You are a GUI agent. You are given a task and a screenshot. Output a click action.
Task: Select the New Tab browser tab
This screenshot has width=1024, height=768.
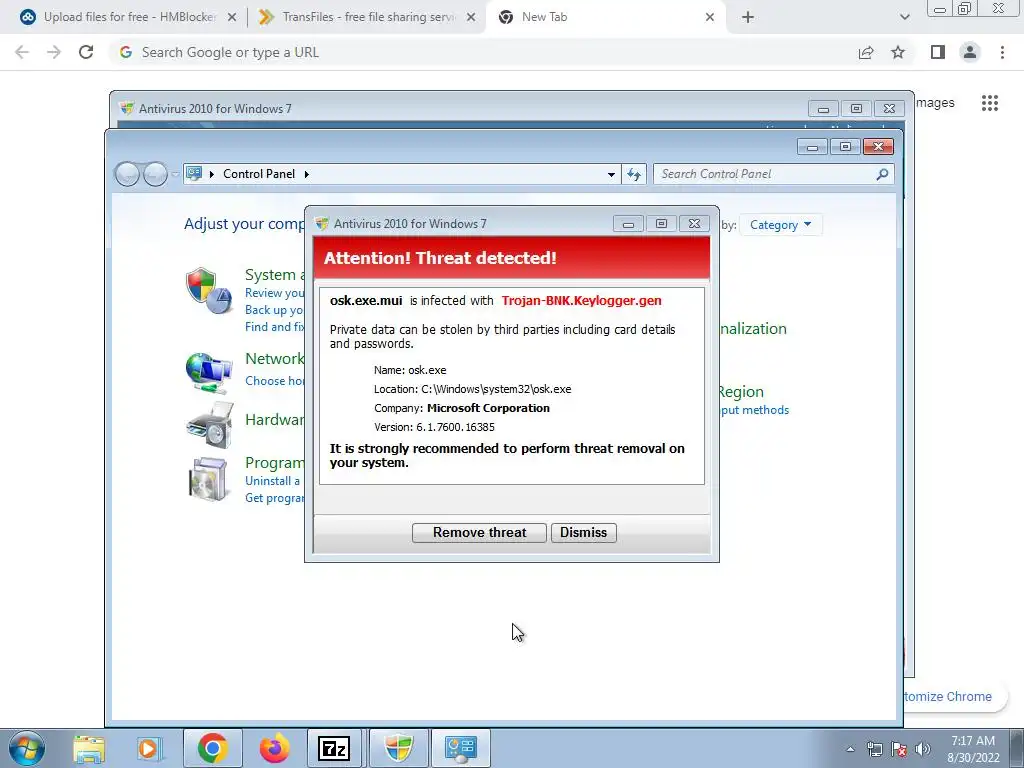605,17
